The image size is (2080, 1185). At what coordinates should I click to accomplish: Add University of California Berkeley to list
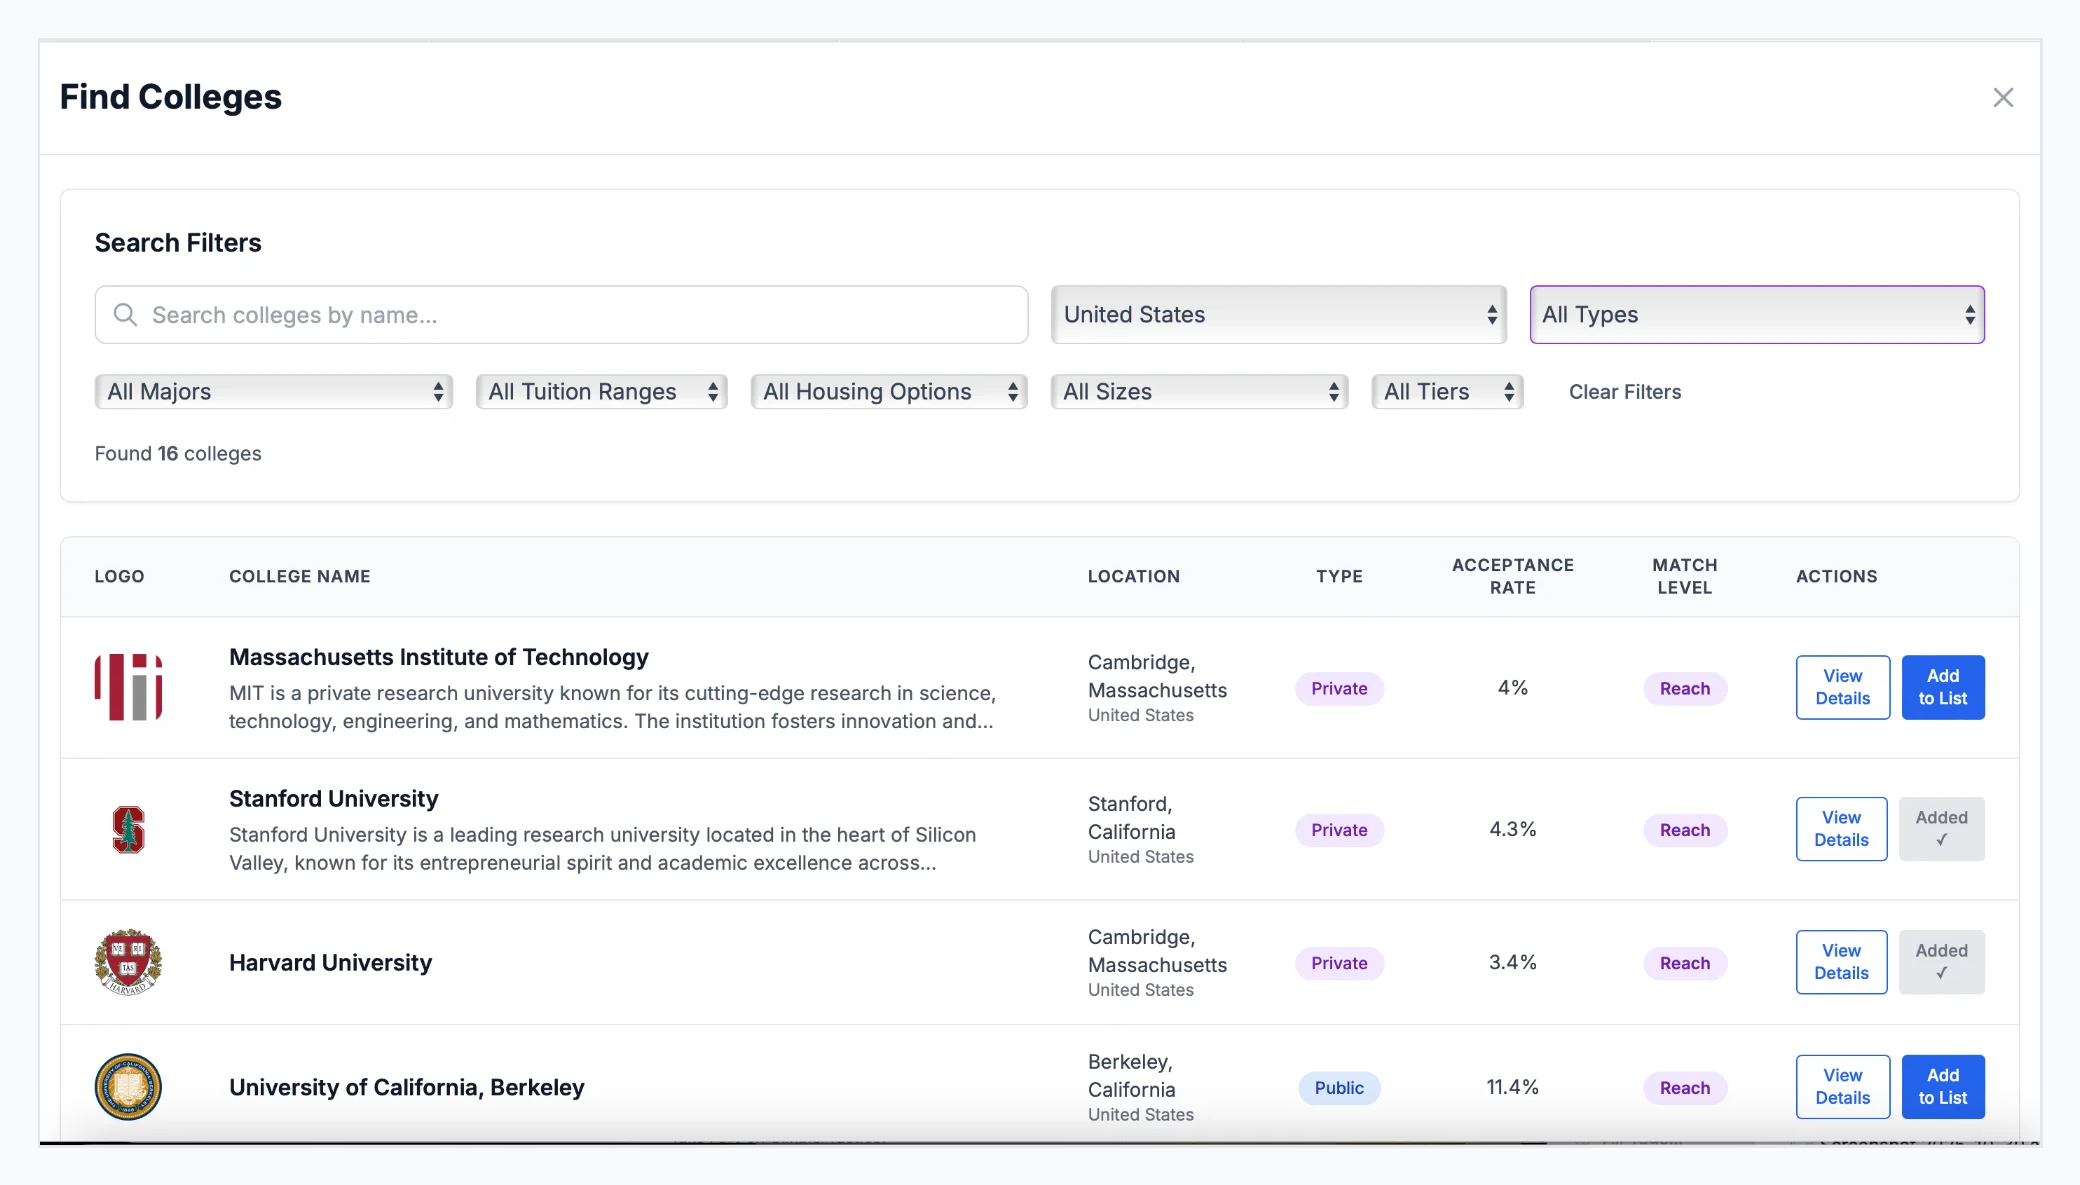1943,1086
